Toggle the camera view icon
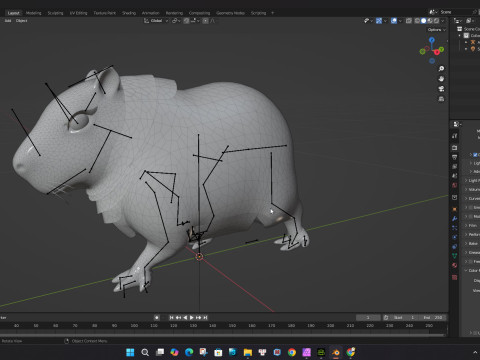 tap(441, 89)
